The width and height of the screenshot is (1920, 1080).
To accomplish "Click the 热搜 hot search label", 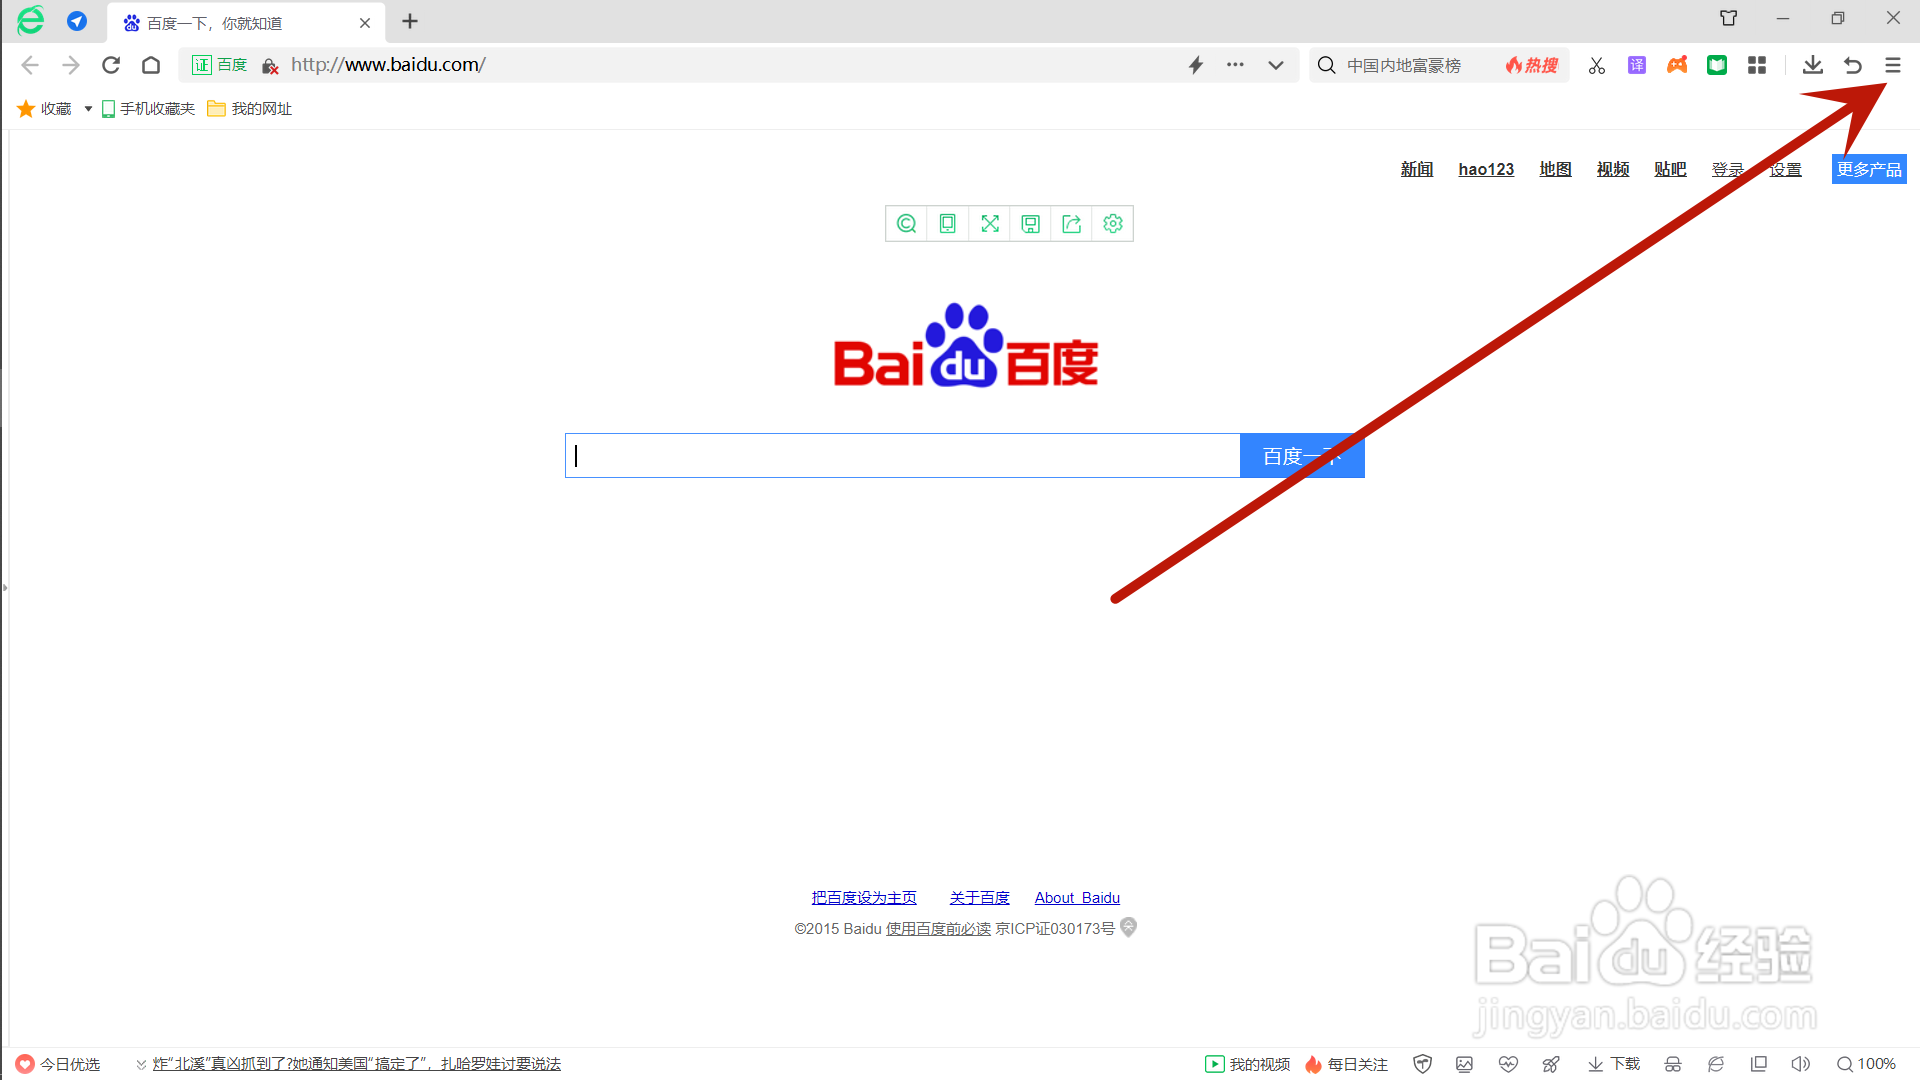I will coord(1532,65).
